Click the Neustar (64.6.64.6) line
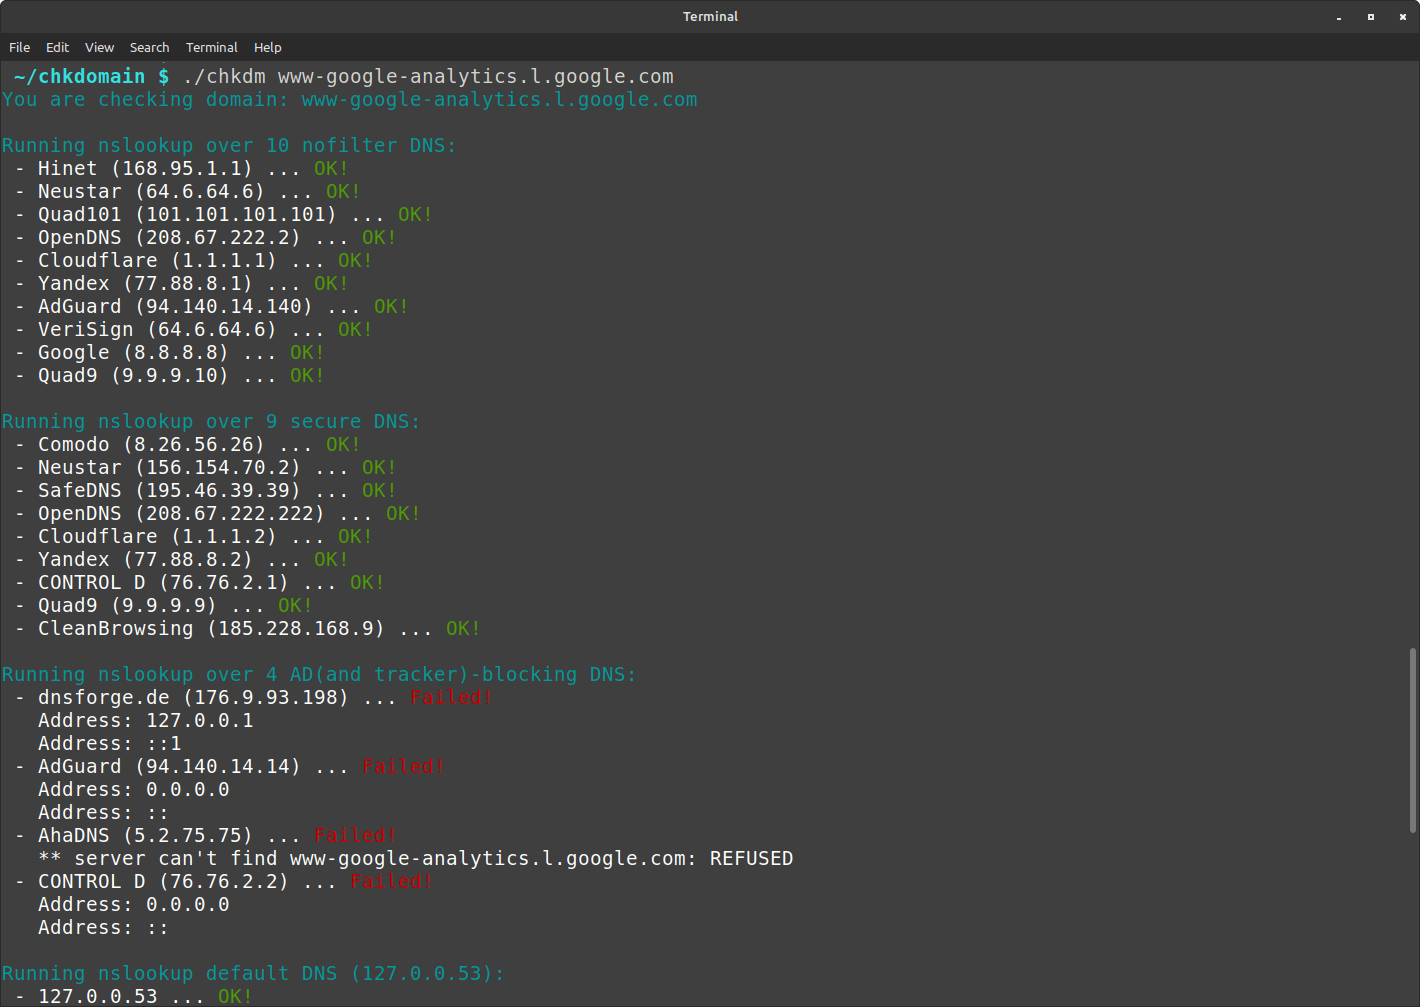Viewport: 1420px width, 1007px height. tap(187, 191)
